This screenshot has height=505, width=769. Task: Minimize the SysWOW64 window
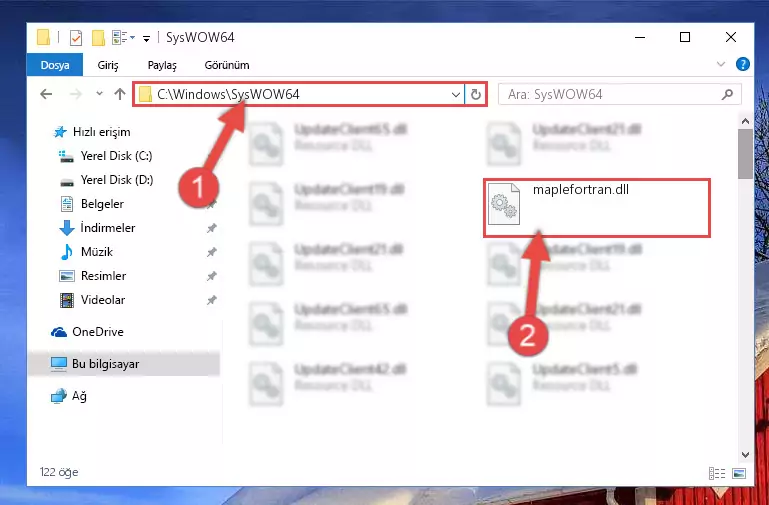click(x=640, y=37)
